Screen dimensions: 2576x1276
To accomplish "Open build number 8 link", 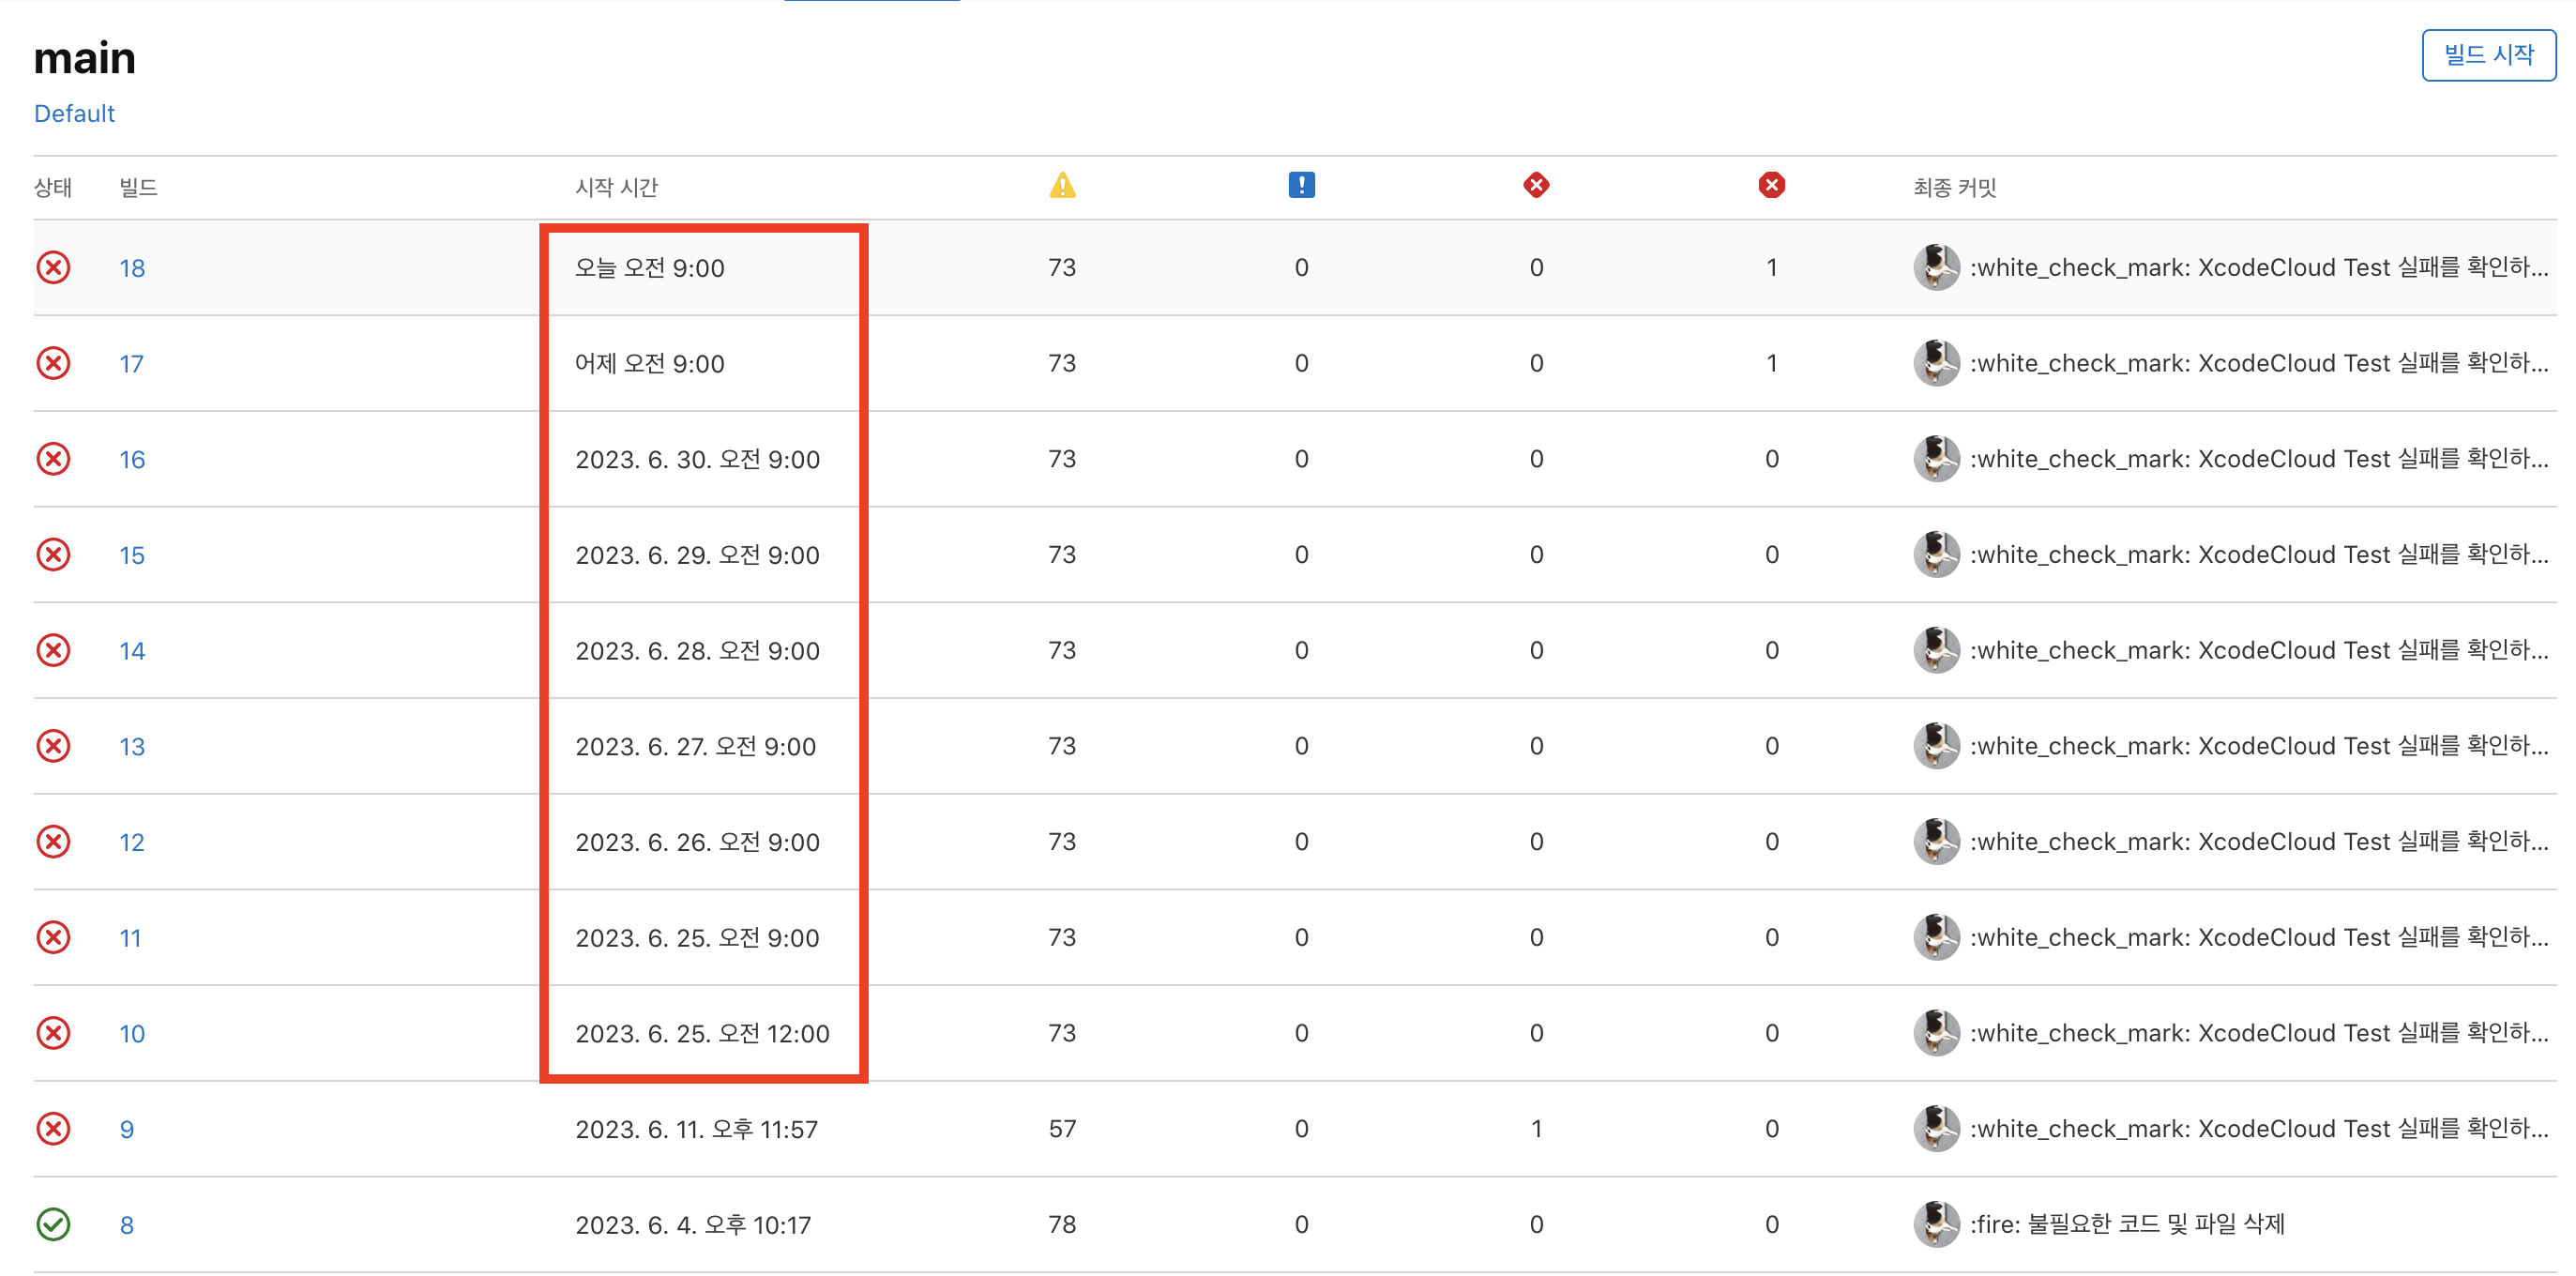I will tap(127, 1225).
